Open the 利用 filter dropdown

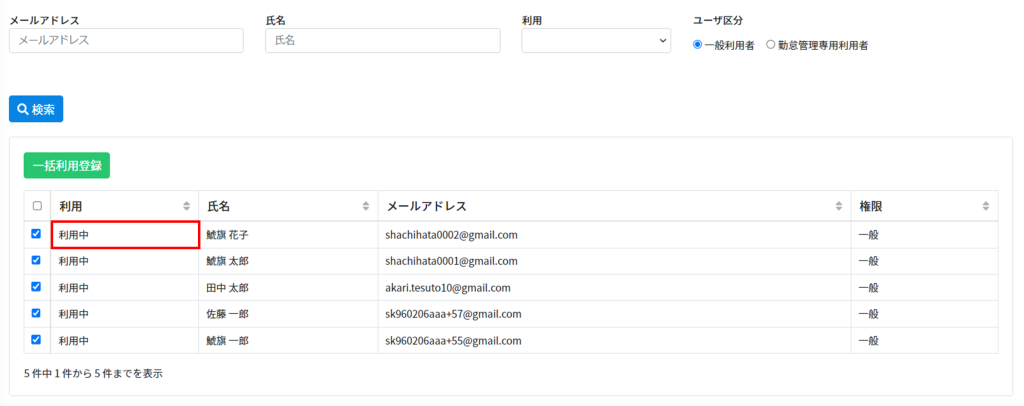(596, 40)
